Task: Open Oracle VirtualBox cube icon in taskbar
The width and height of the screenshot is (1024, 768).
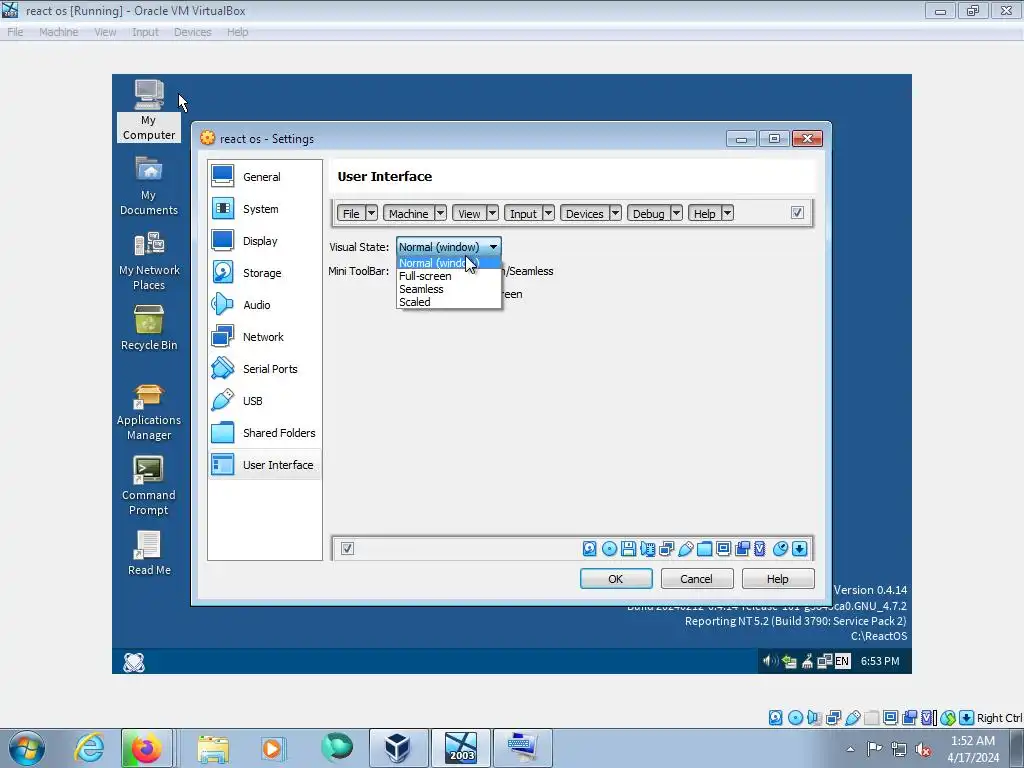Action: point(398,748)
